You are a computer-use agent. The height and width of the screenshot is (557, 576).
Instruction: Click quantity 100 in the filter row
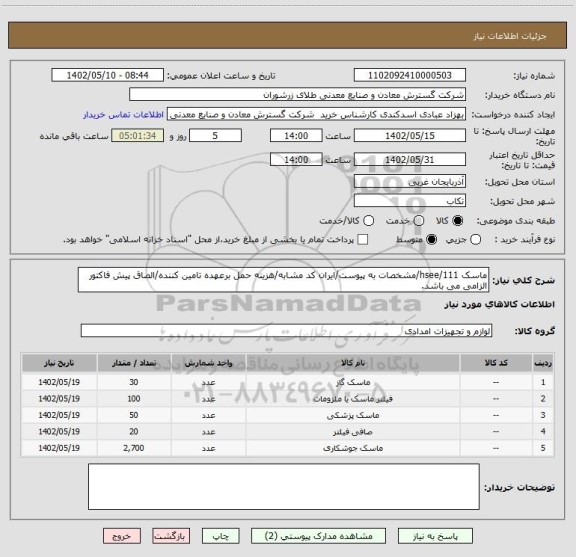coord(134,399)
